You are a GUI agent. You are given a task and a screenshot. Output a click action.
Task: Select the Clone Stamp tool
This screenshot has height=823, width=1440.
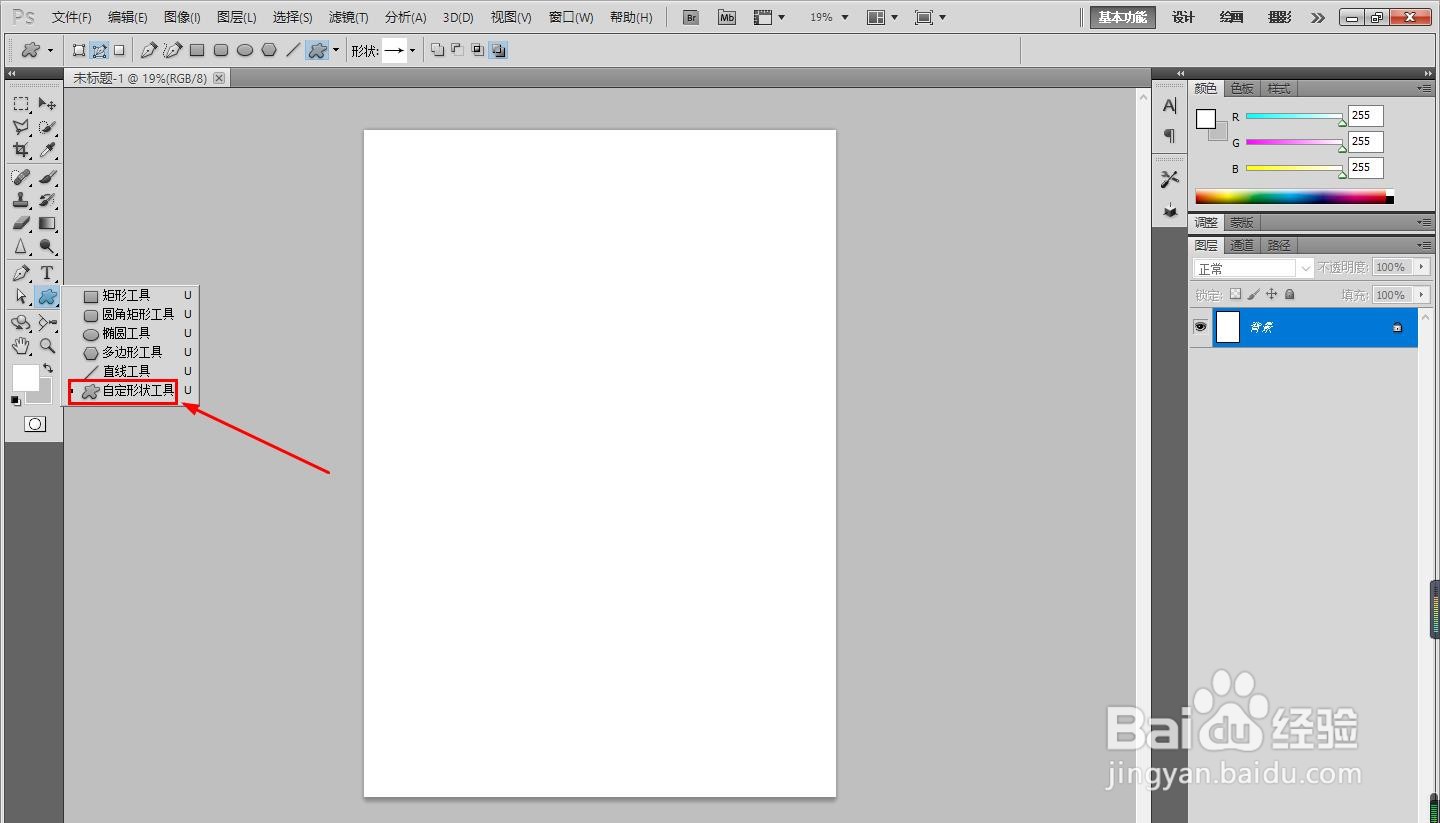click(x=21, y=200)
